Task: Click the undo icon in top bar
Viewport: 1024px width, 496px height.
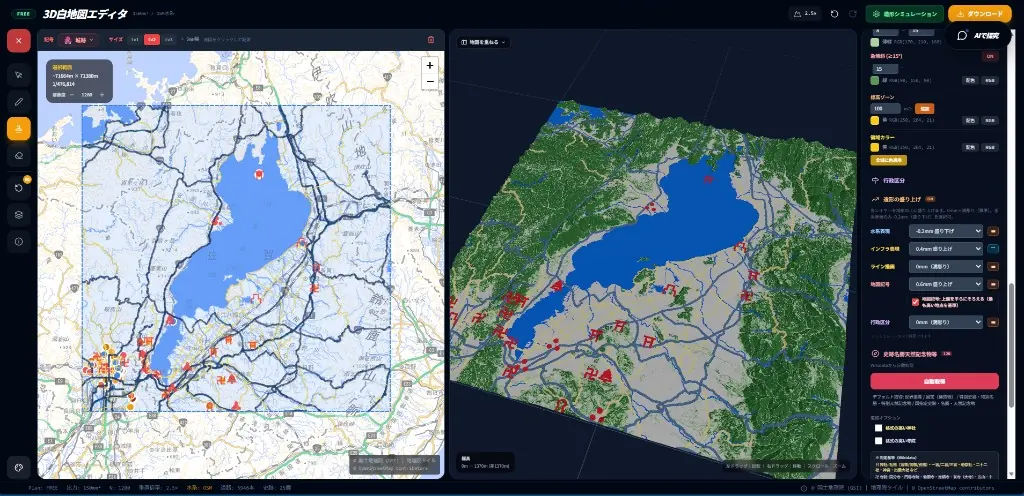Action: 835,14
